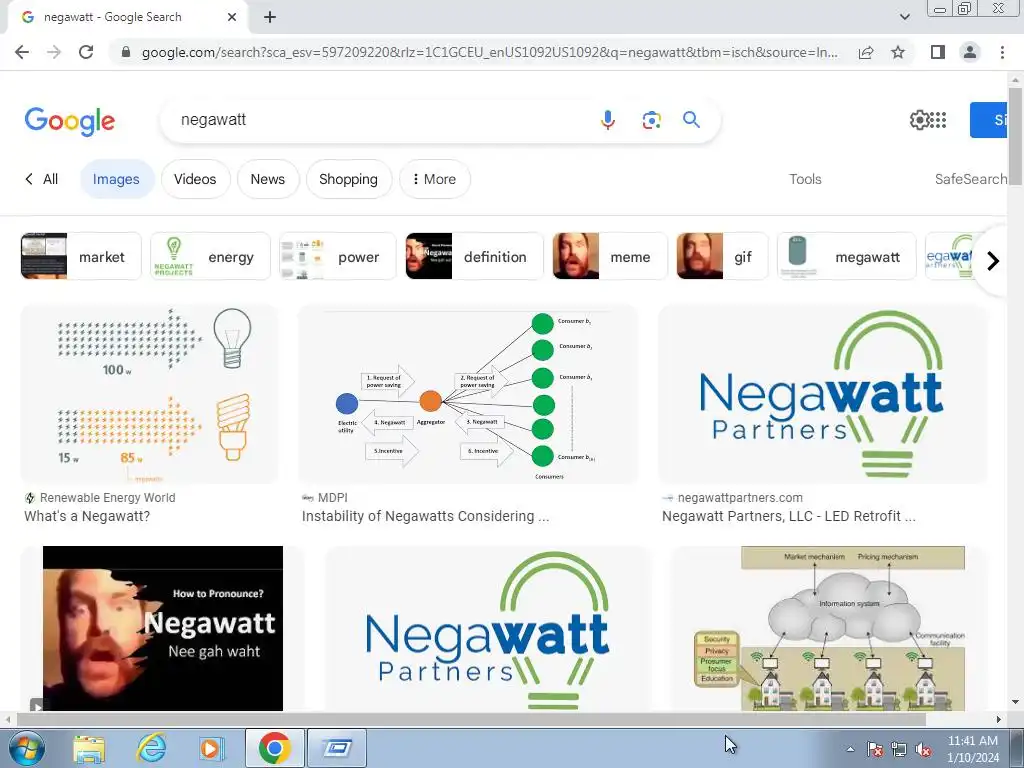Open Windows Explorer from the taskbar
The height and width of the screenshot is (768, 1024).
pos(89,748)
